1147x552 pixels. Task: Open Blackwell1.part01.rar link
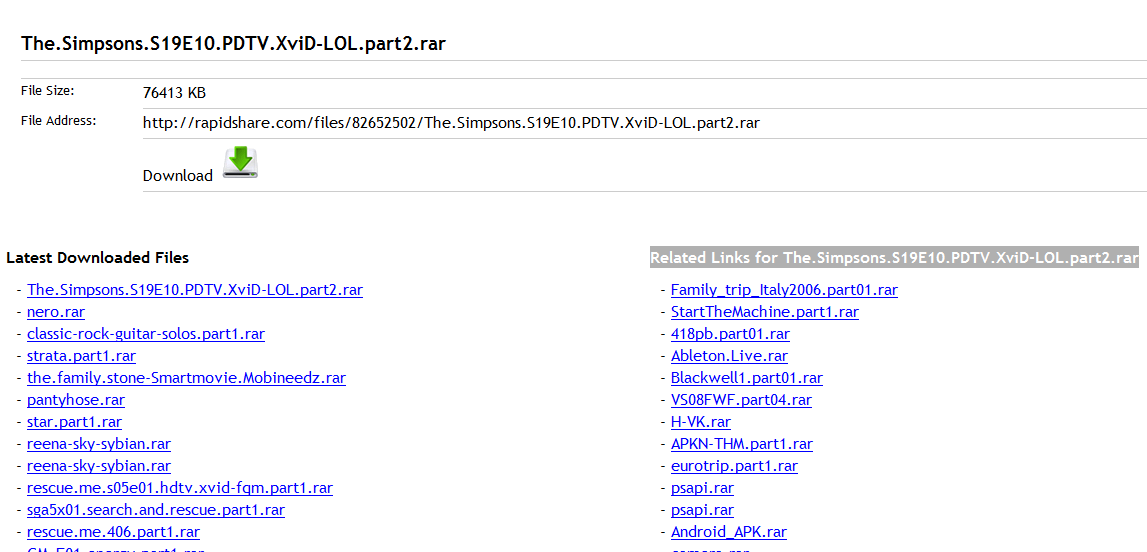coord(746,378)
